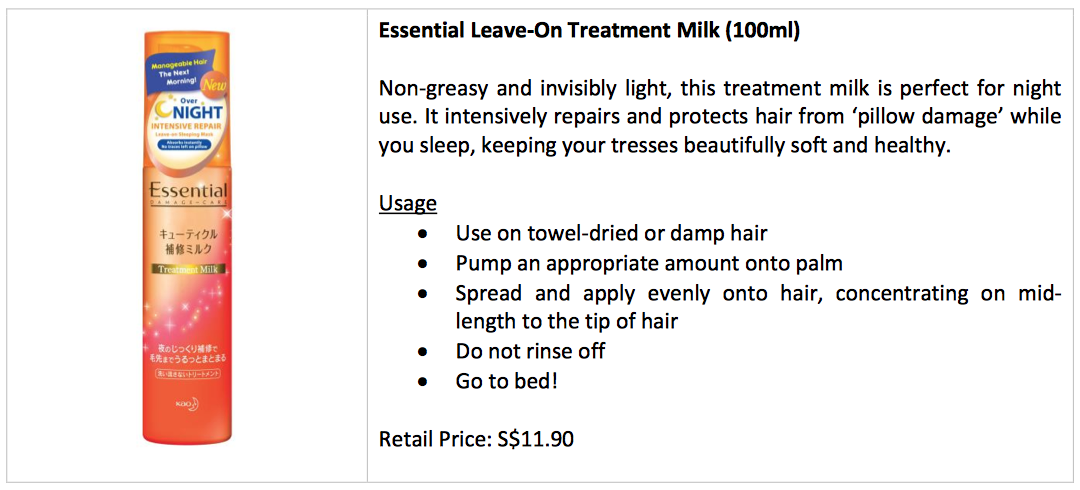
Task: Click the underlined Usage heading
Action: pyautogui.click(x=408, y=204)
